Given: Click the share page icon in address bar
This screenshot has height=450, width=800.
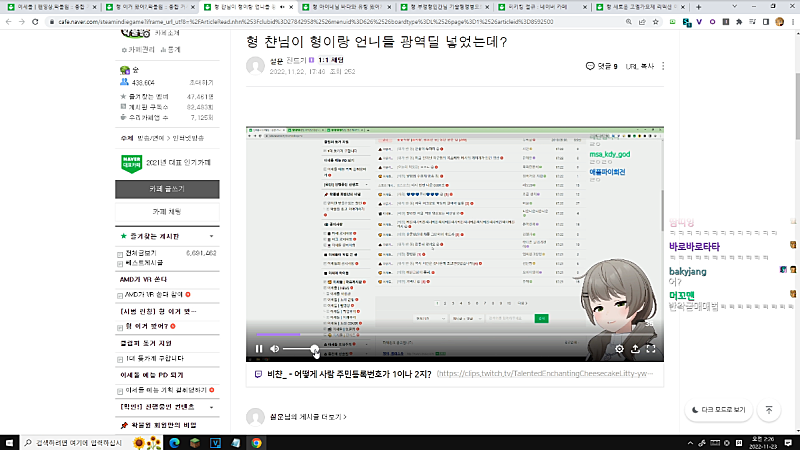Looking at the screenshot, I should [642, 22].
